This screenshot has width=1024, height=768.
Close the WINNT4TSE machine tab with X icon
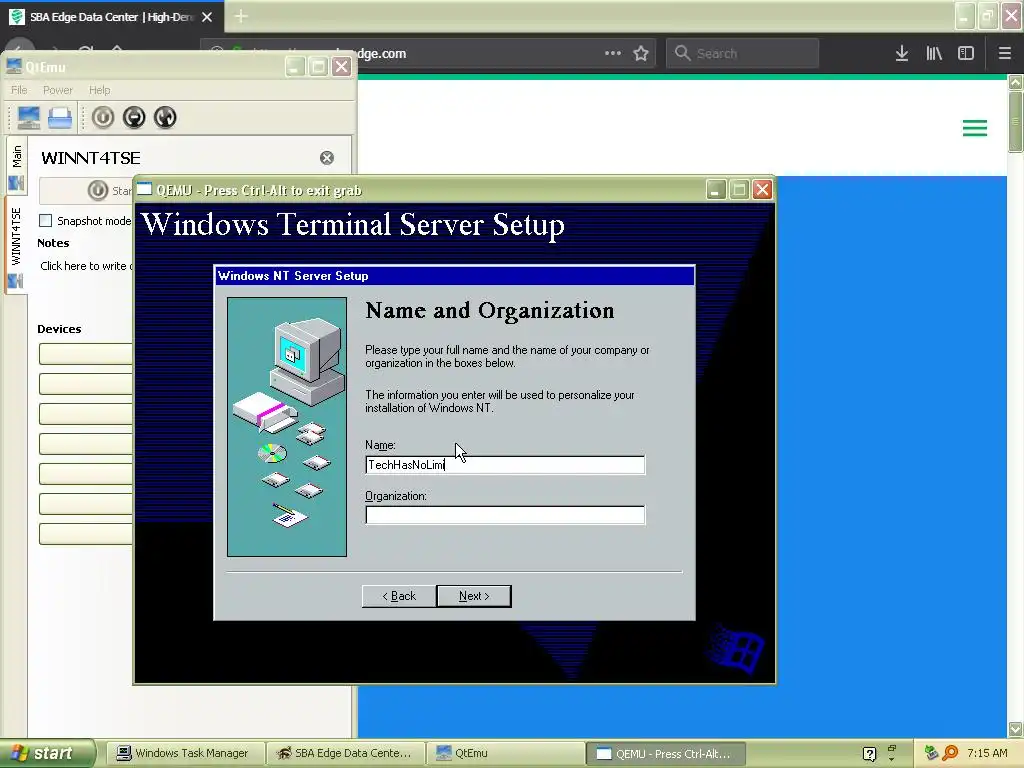point(327,158)
